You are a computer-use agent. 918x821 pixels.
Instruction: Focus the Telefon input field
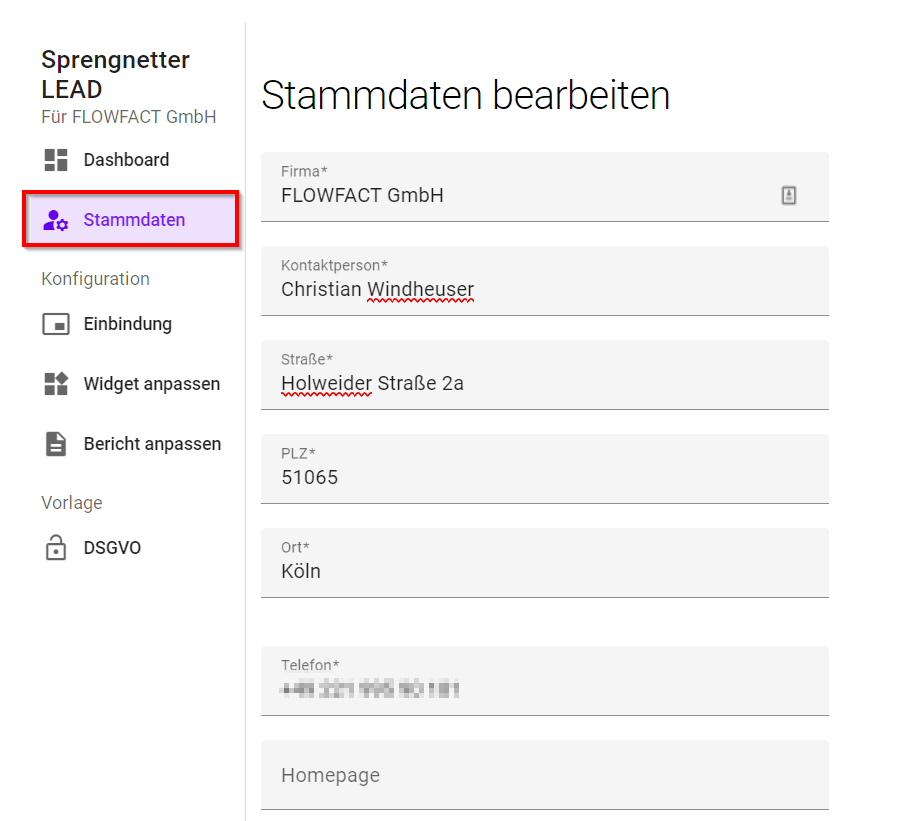pyautogui.click(x=544, y=681)
